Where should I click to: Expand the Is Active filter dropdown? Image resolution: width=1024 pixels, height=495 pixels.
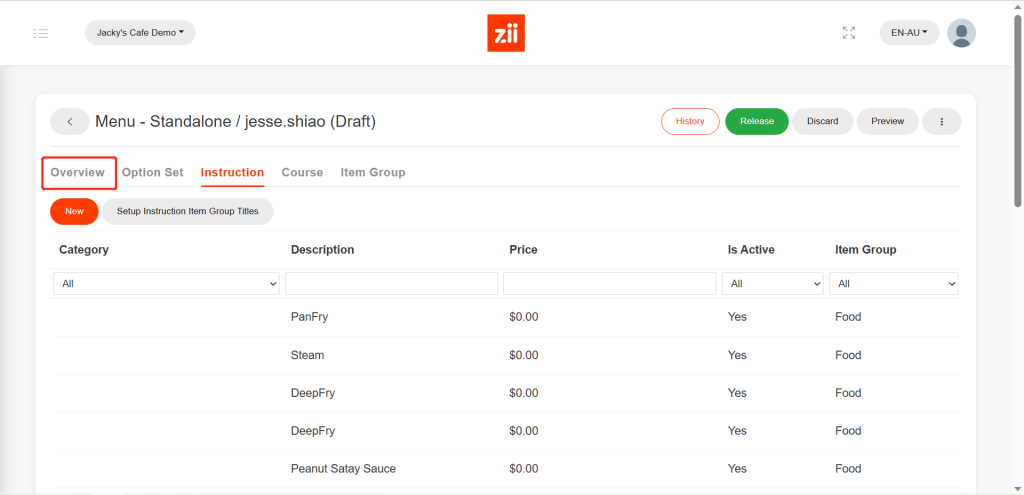(x=772, y=284)
